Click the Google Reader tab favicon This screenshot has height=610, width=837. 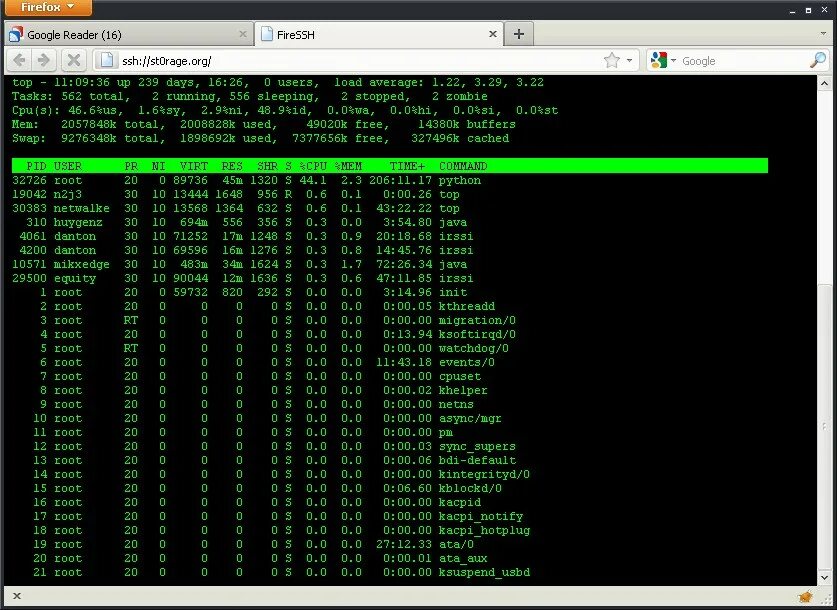(x=16, y=35)
